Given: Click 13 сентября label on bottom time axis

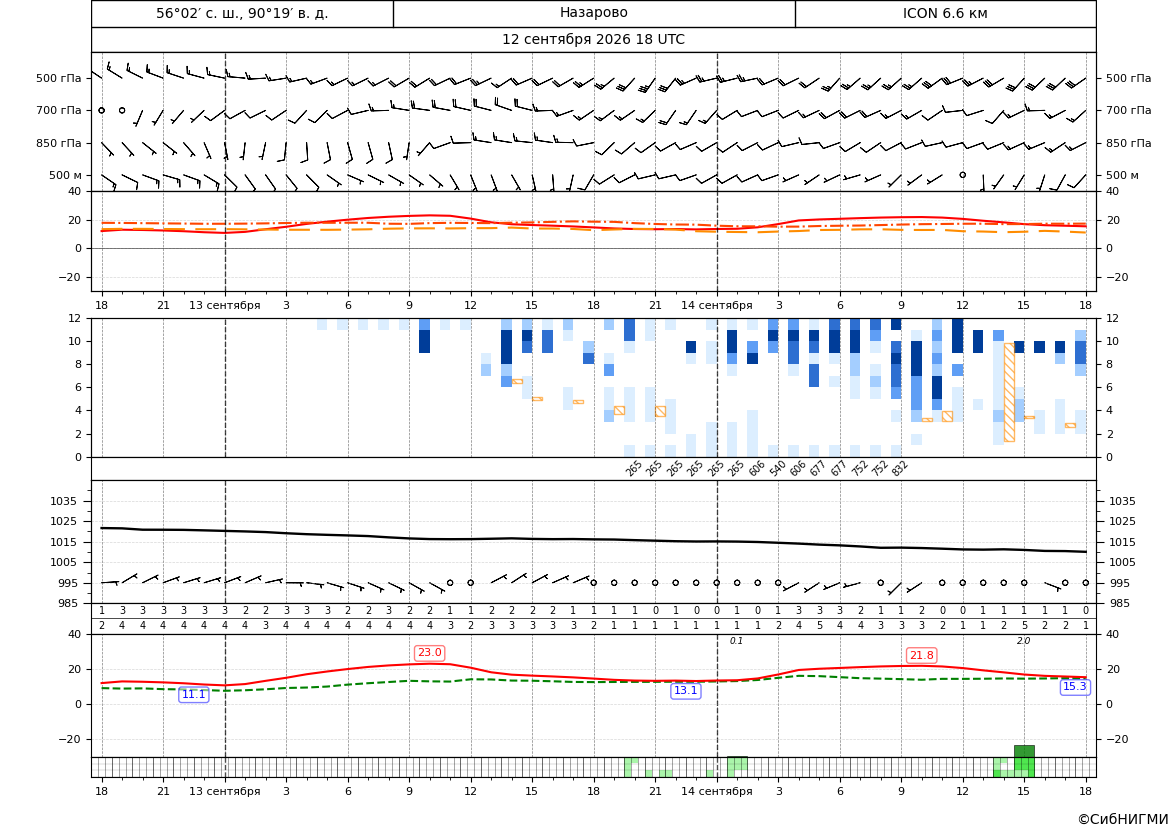Looking at the screenshot, I should pos(224,791).
